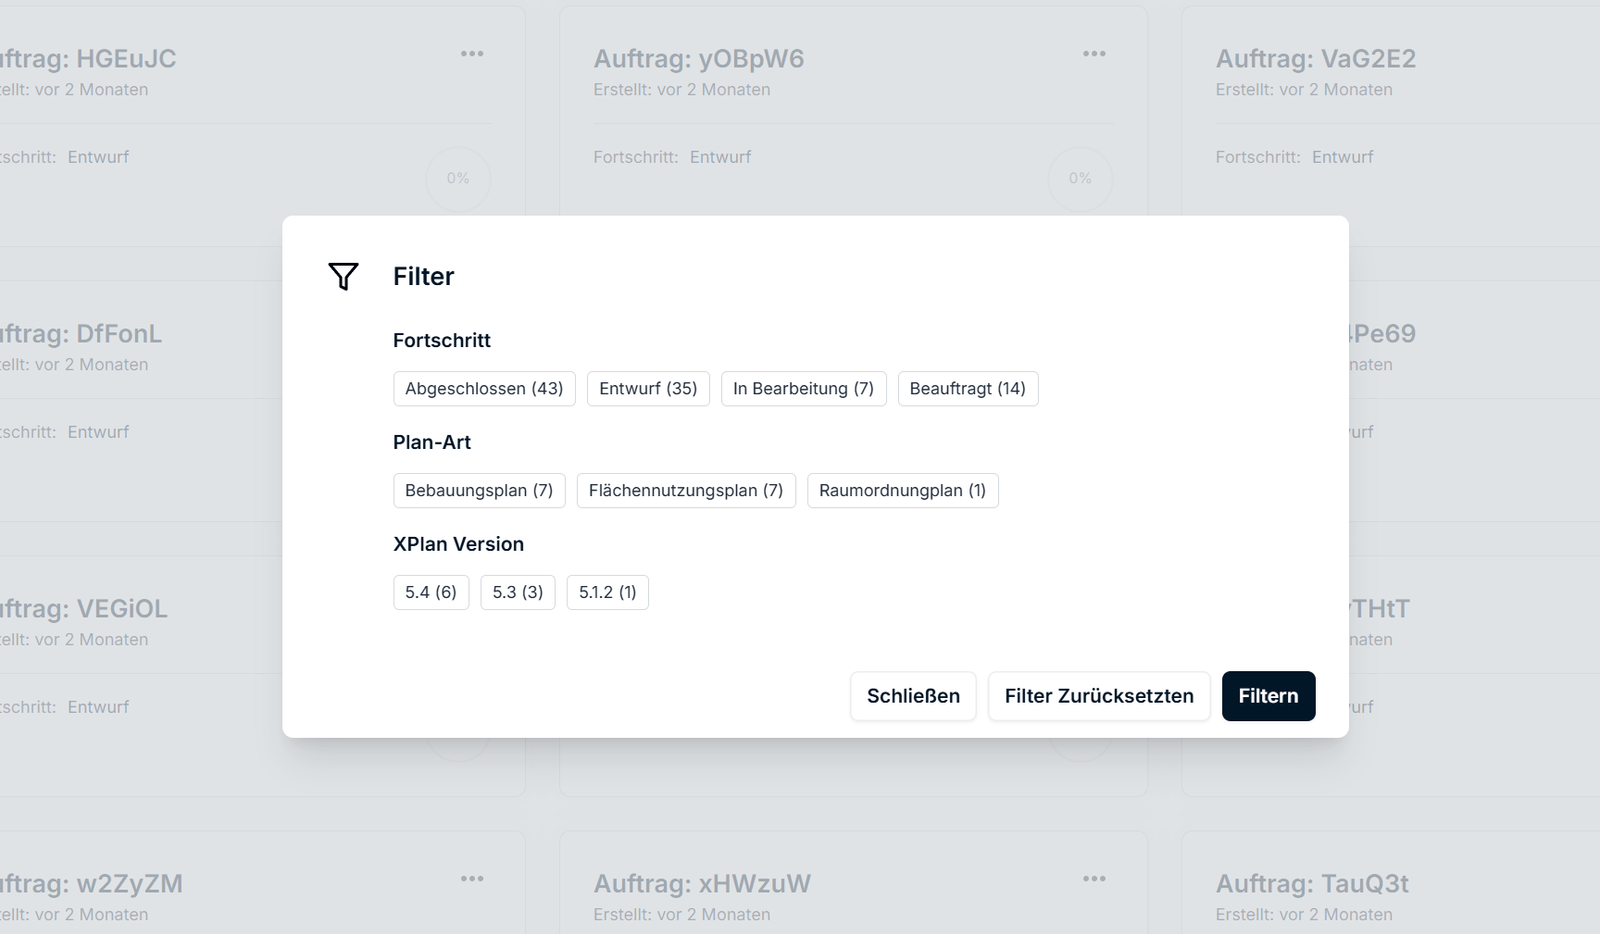
Task: Click "Fortschritt: Entwurf" on the VaG2E2 card
Action: point(1294,157)
